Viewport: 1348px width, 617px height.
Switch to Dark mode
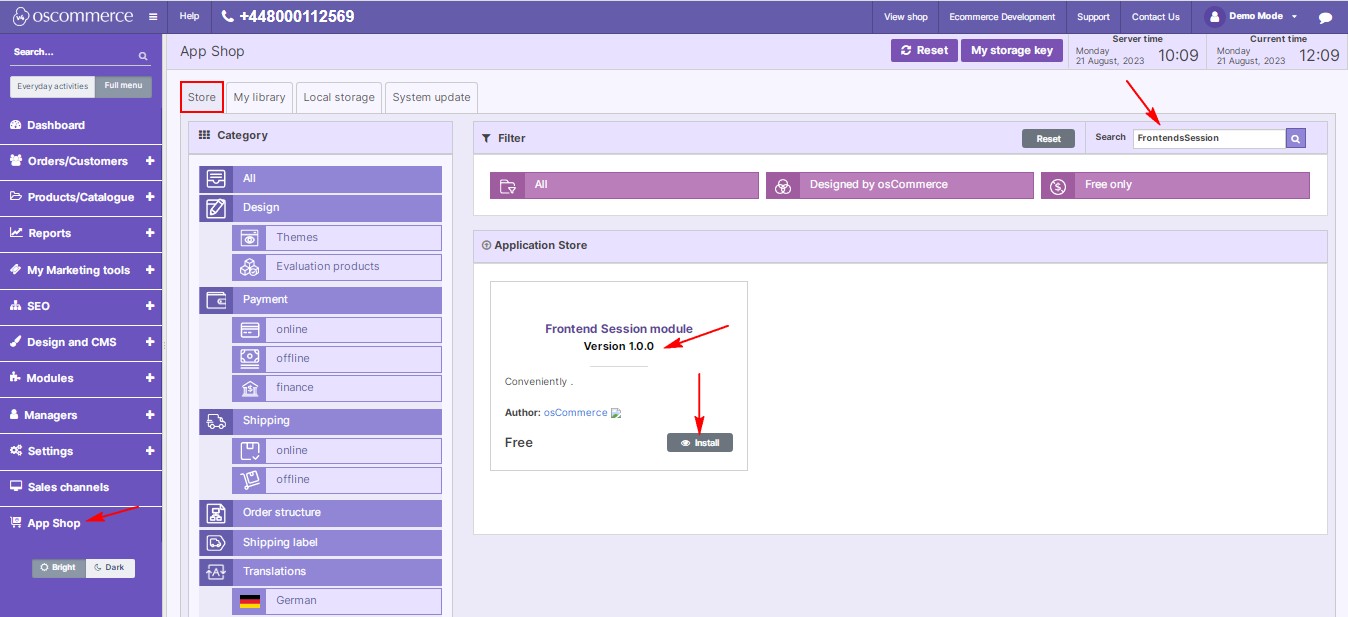110,568
